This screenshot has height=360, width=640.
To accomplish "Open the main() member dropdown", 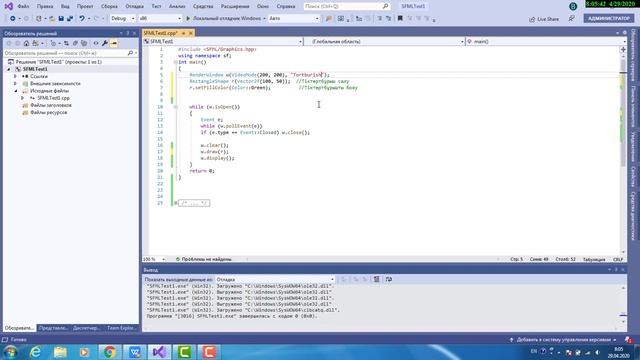I will click(546, 42).
